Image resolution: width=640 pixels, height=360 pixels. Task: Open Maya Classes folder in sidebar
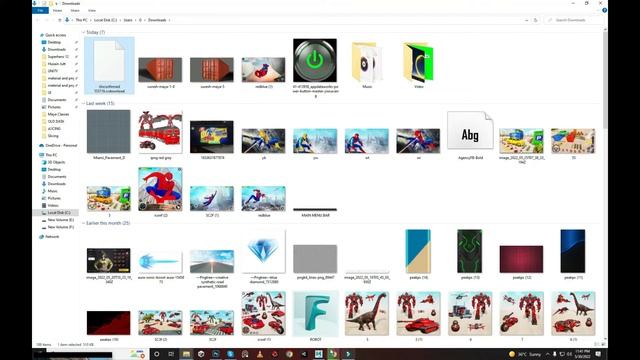[x=58, y=114]
